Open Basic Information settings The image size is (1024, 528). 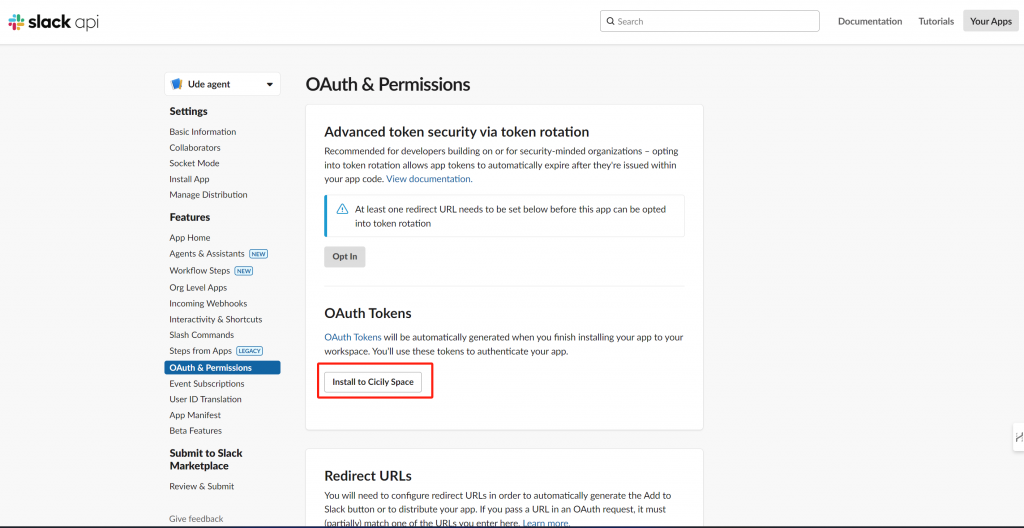202,132
